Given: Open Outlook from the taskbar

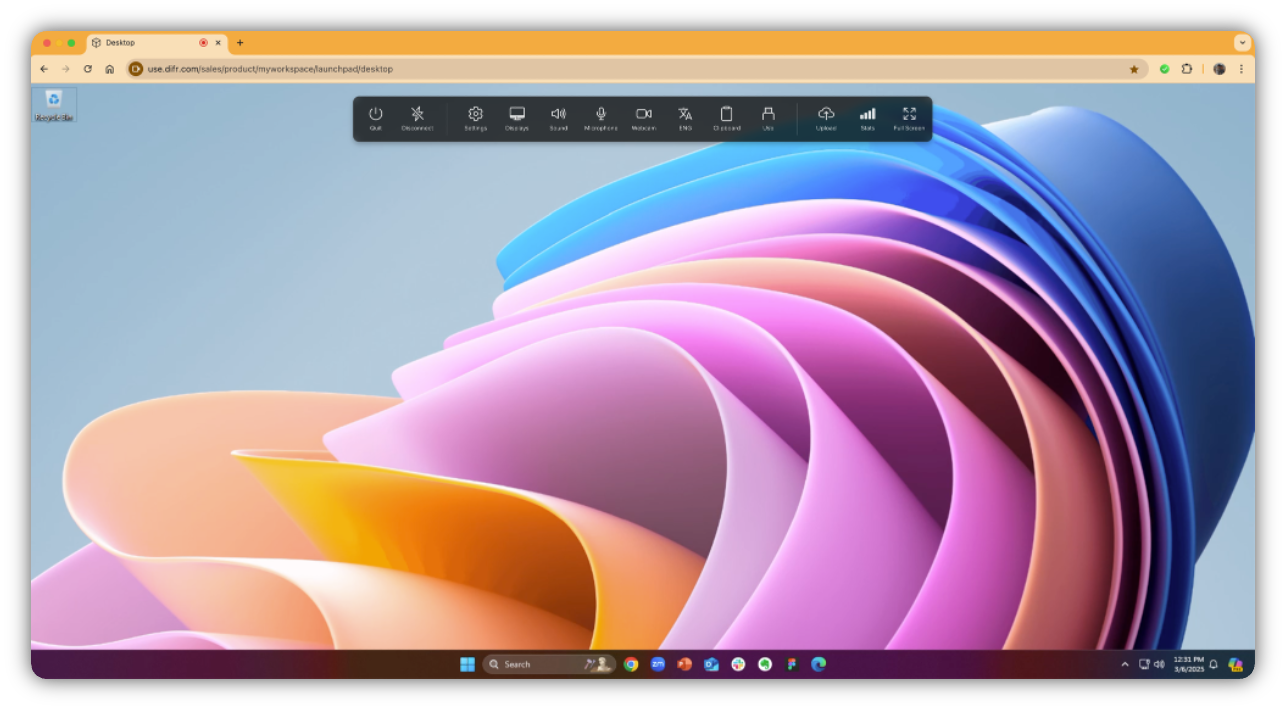Looking at the screenshot, I should tap(711, 664).
